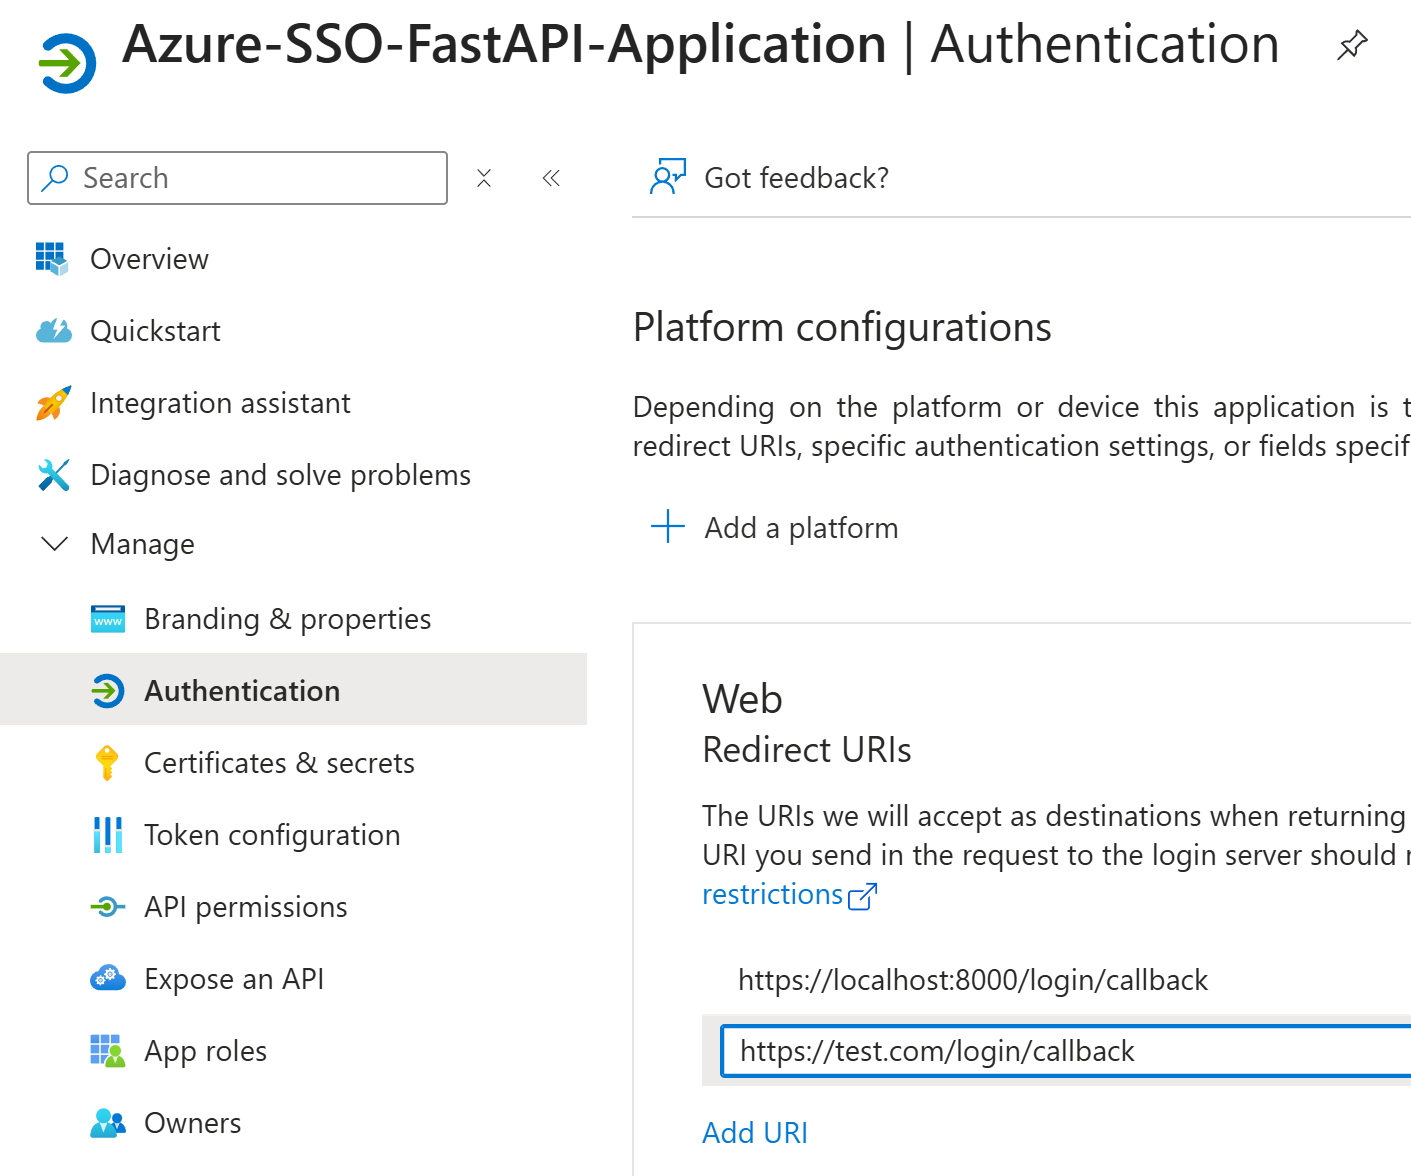Screen dimensions: 1411x1176
Task: Collapse the sidebar with double chevron
Action: (551, 178)
